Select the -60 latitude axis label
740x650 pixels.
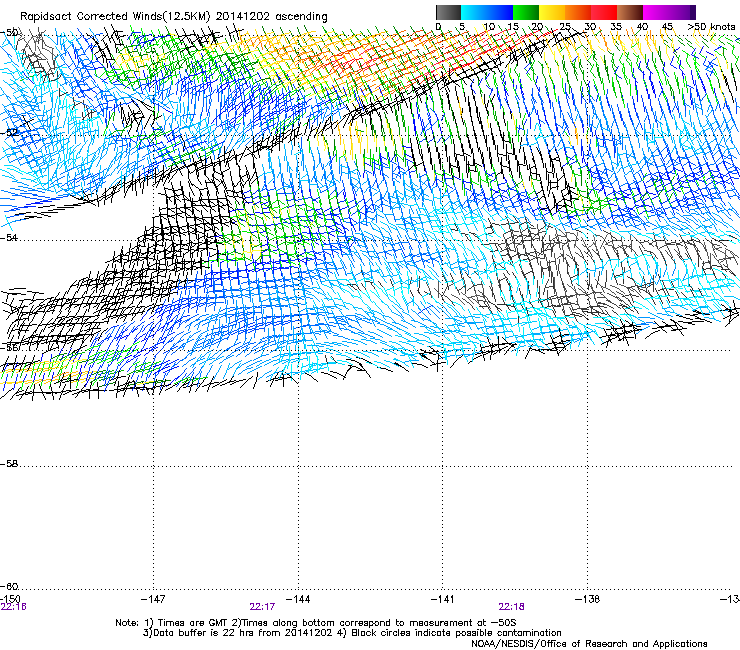[x=9, y=586]
